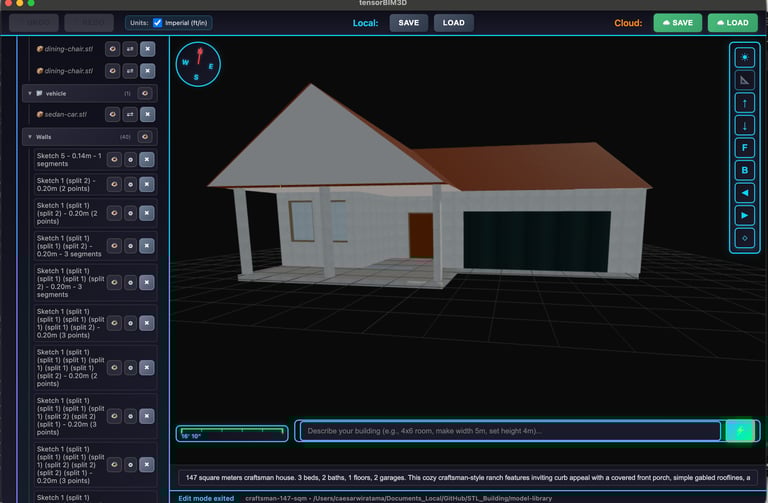The image size is (768, 503).
Task: Click the compass orientation widget
Action: 198,64
